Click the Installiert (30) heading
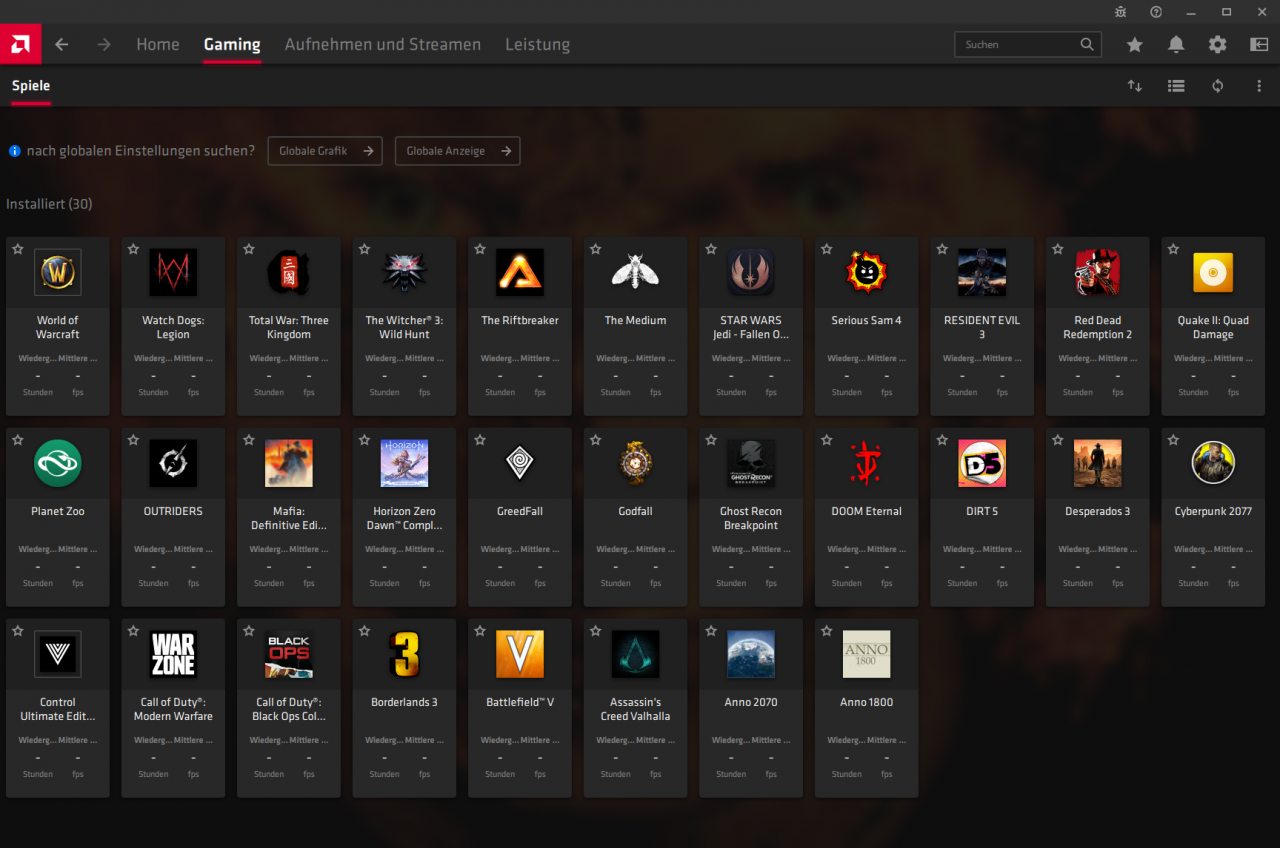Screen dimensions: 1280x848 tap(49, 204)
